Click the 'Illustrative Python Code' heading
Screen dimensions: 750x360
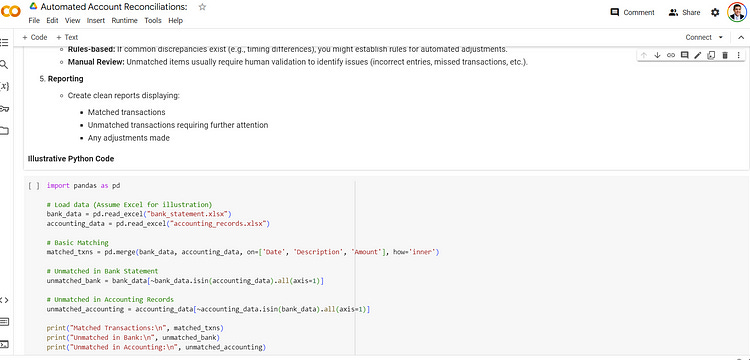coord(71,159)
